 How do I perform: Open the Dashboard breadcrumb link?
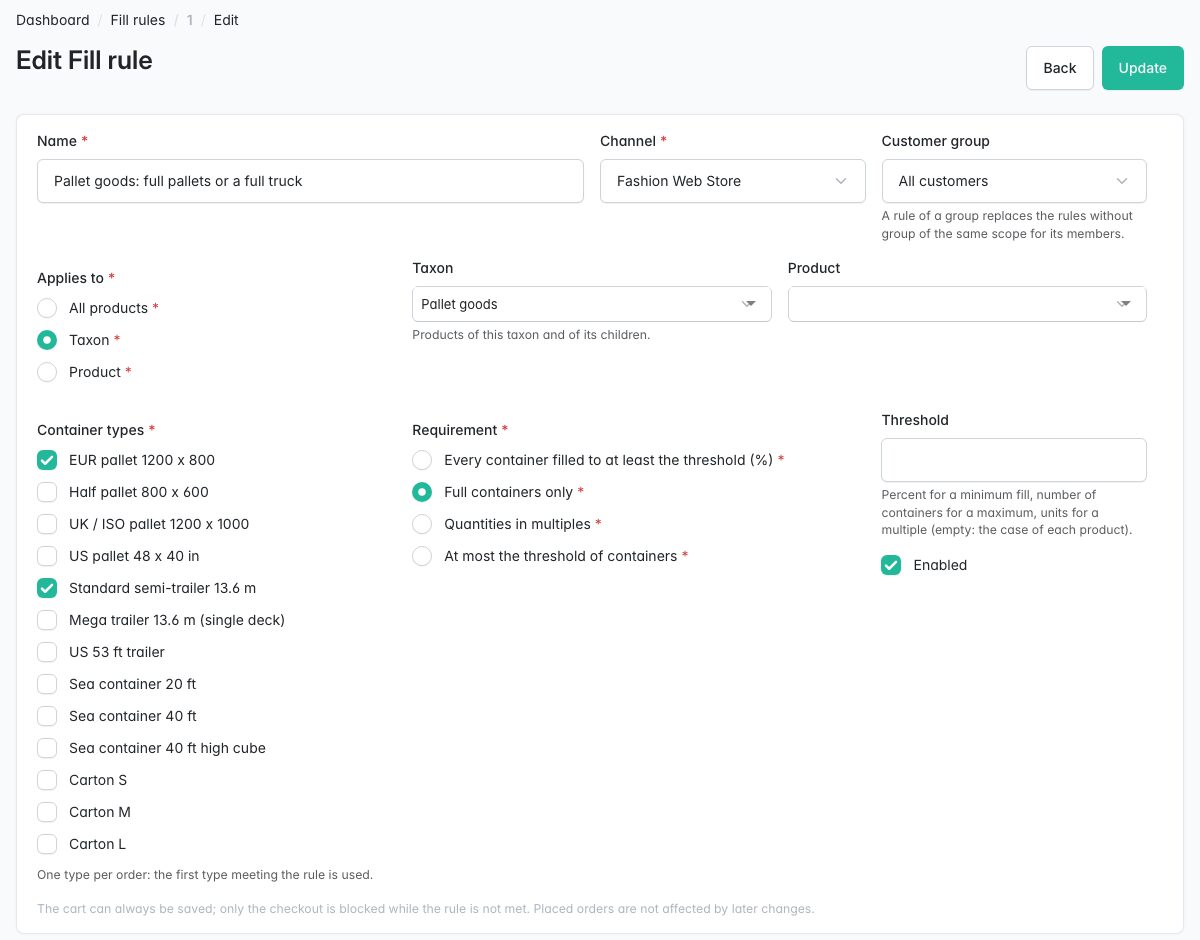pos(52,20)
